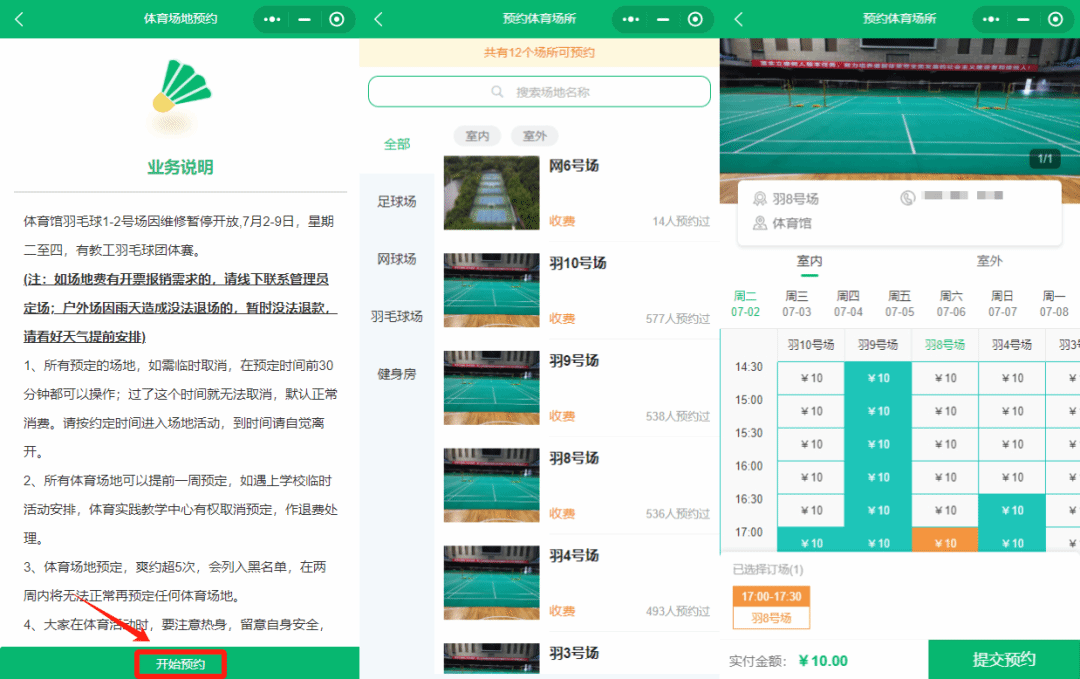This screenshot has width=1080, height=679.
Task: Select 14:30 slot for 羽10号场
Action: (811, 378)
